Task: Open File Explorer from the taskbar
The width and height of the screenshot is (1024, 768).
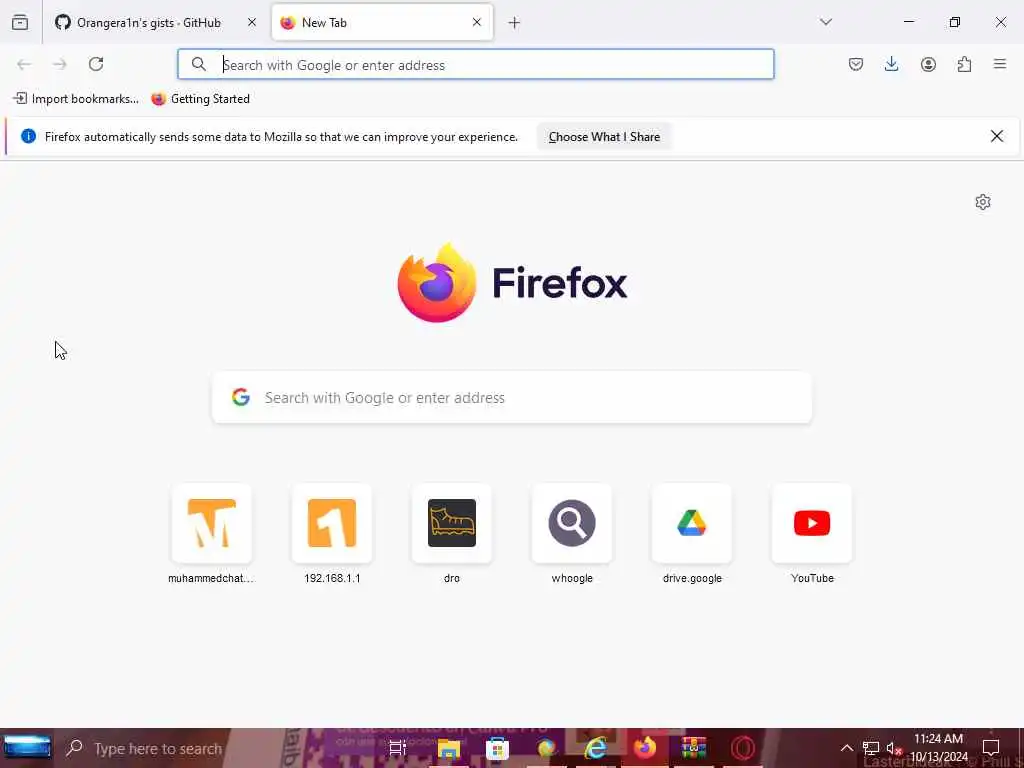Action: 449,748
